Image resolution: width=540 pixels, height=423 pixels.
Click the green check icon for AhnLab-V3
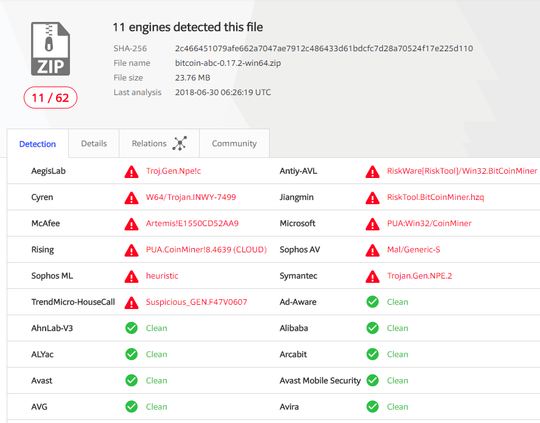[132, 328]
